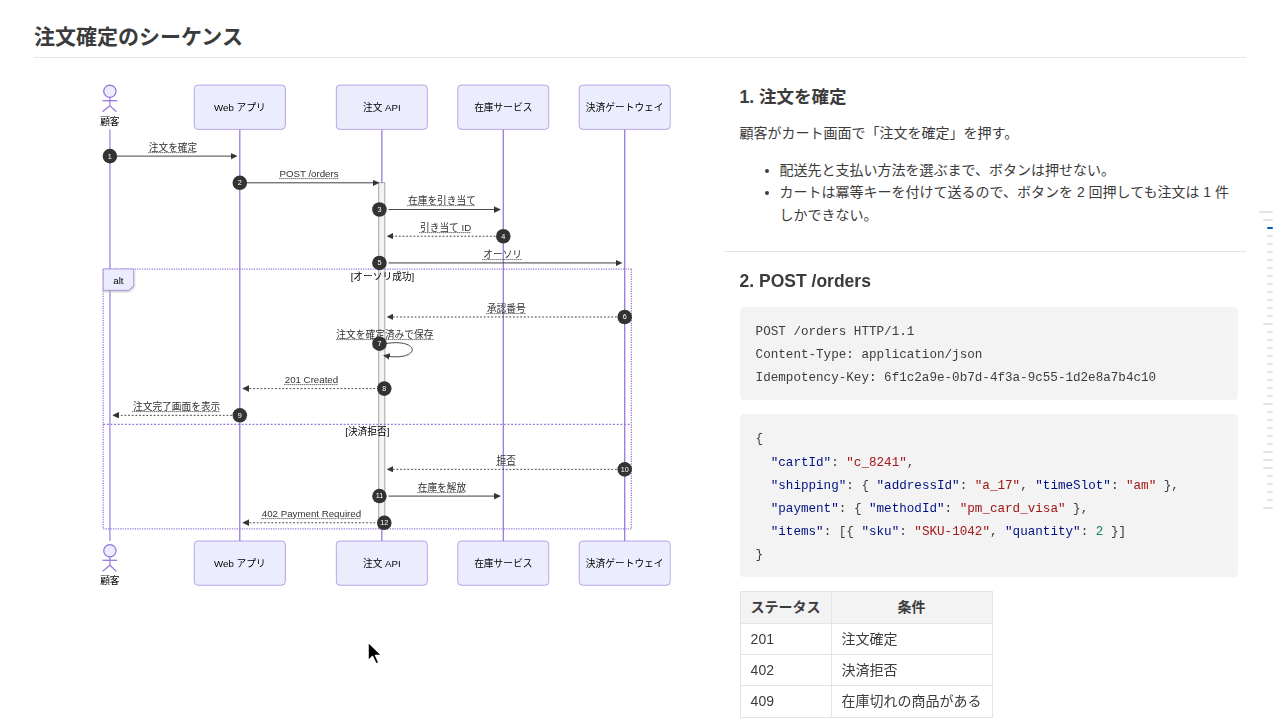This screenshot has width=1280, height=720.
Task: Click sequence number badge 4
Action: (x=503, y=237)
